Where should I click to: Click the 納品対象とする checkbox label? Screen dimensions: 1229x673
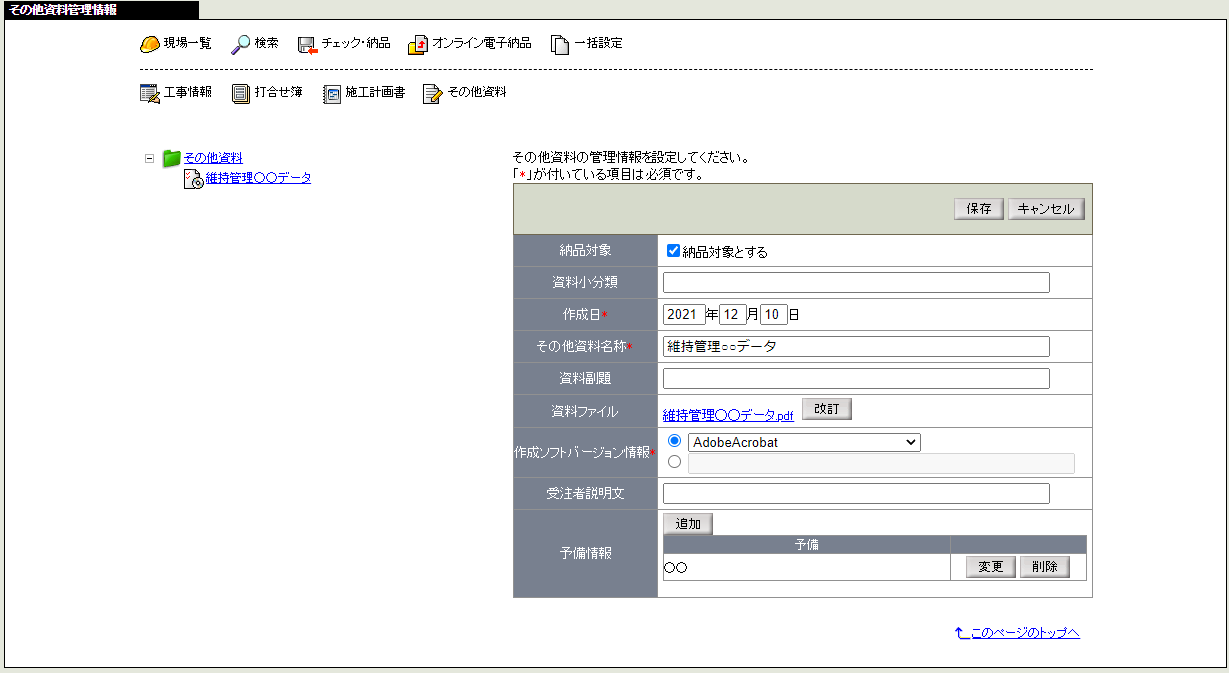725,252
